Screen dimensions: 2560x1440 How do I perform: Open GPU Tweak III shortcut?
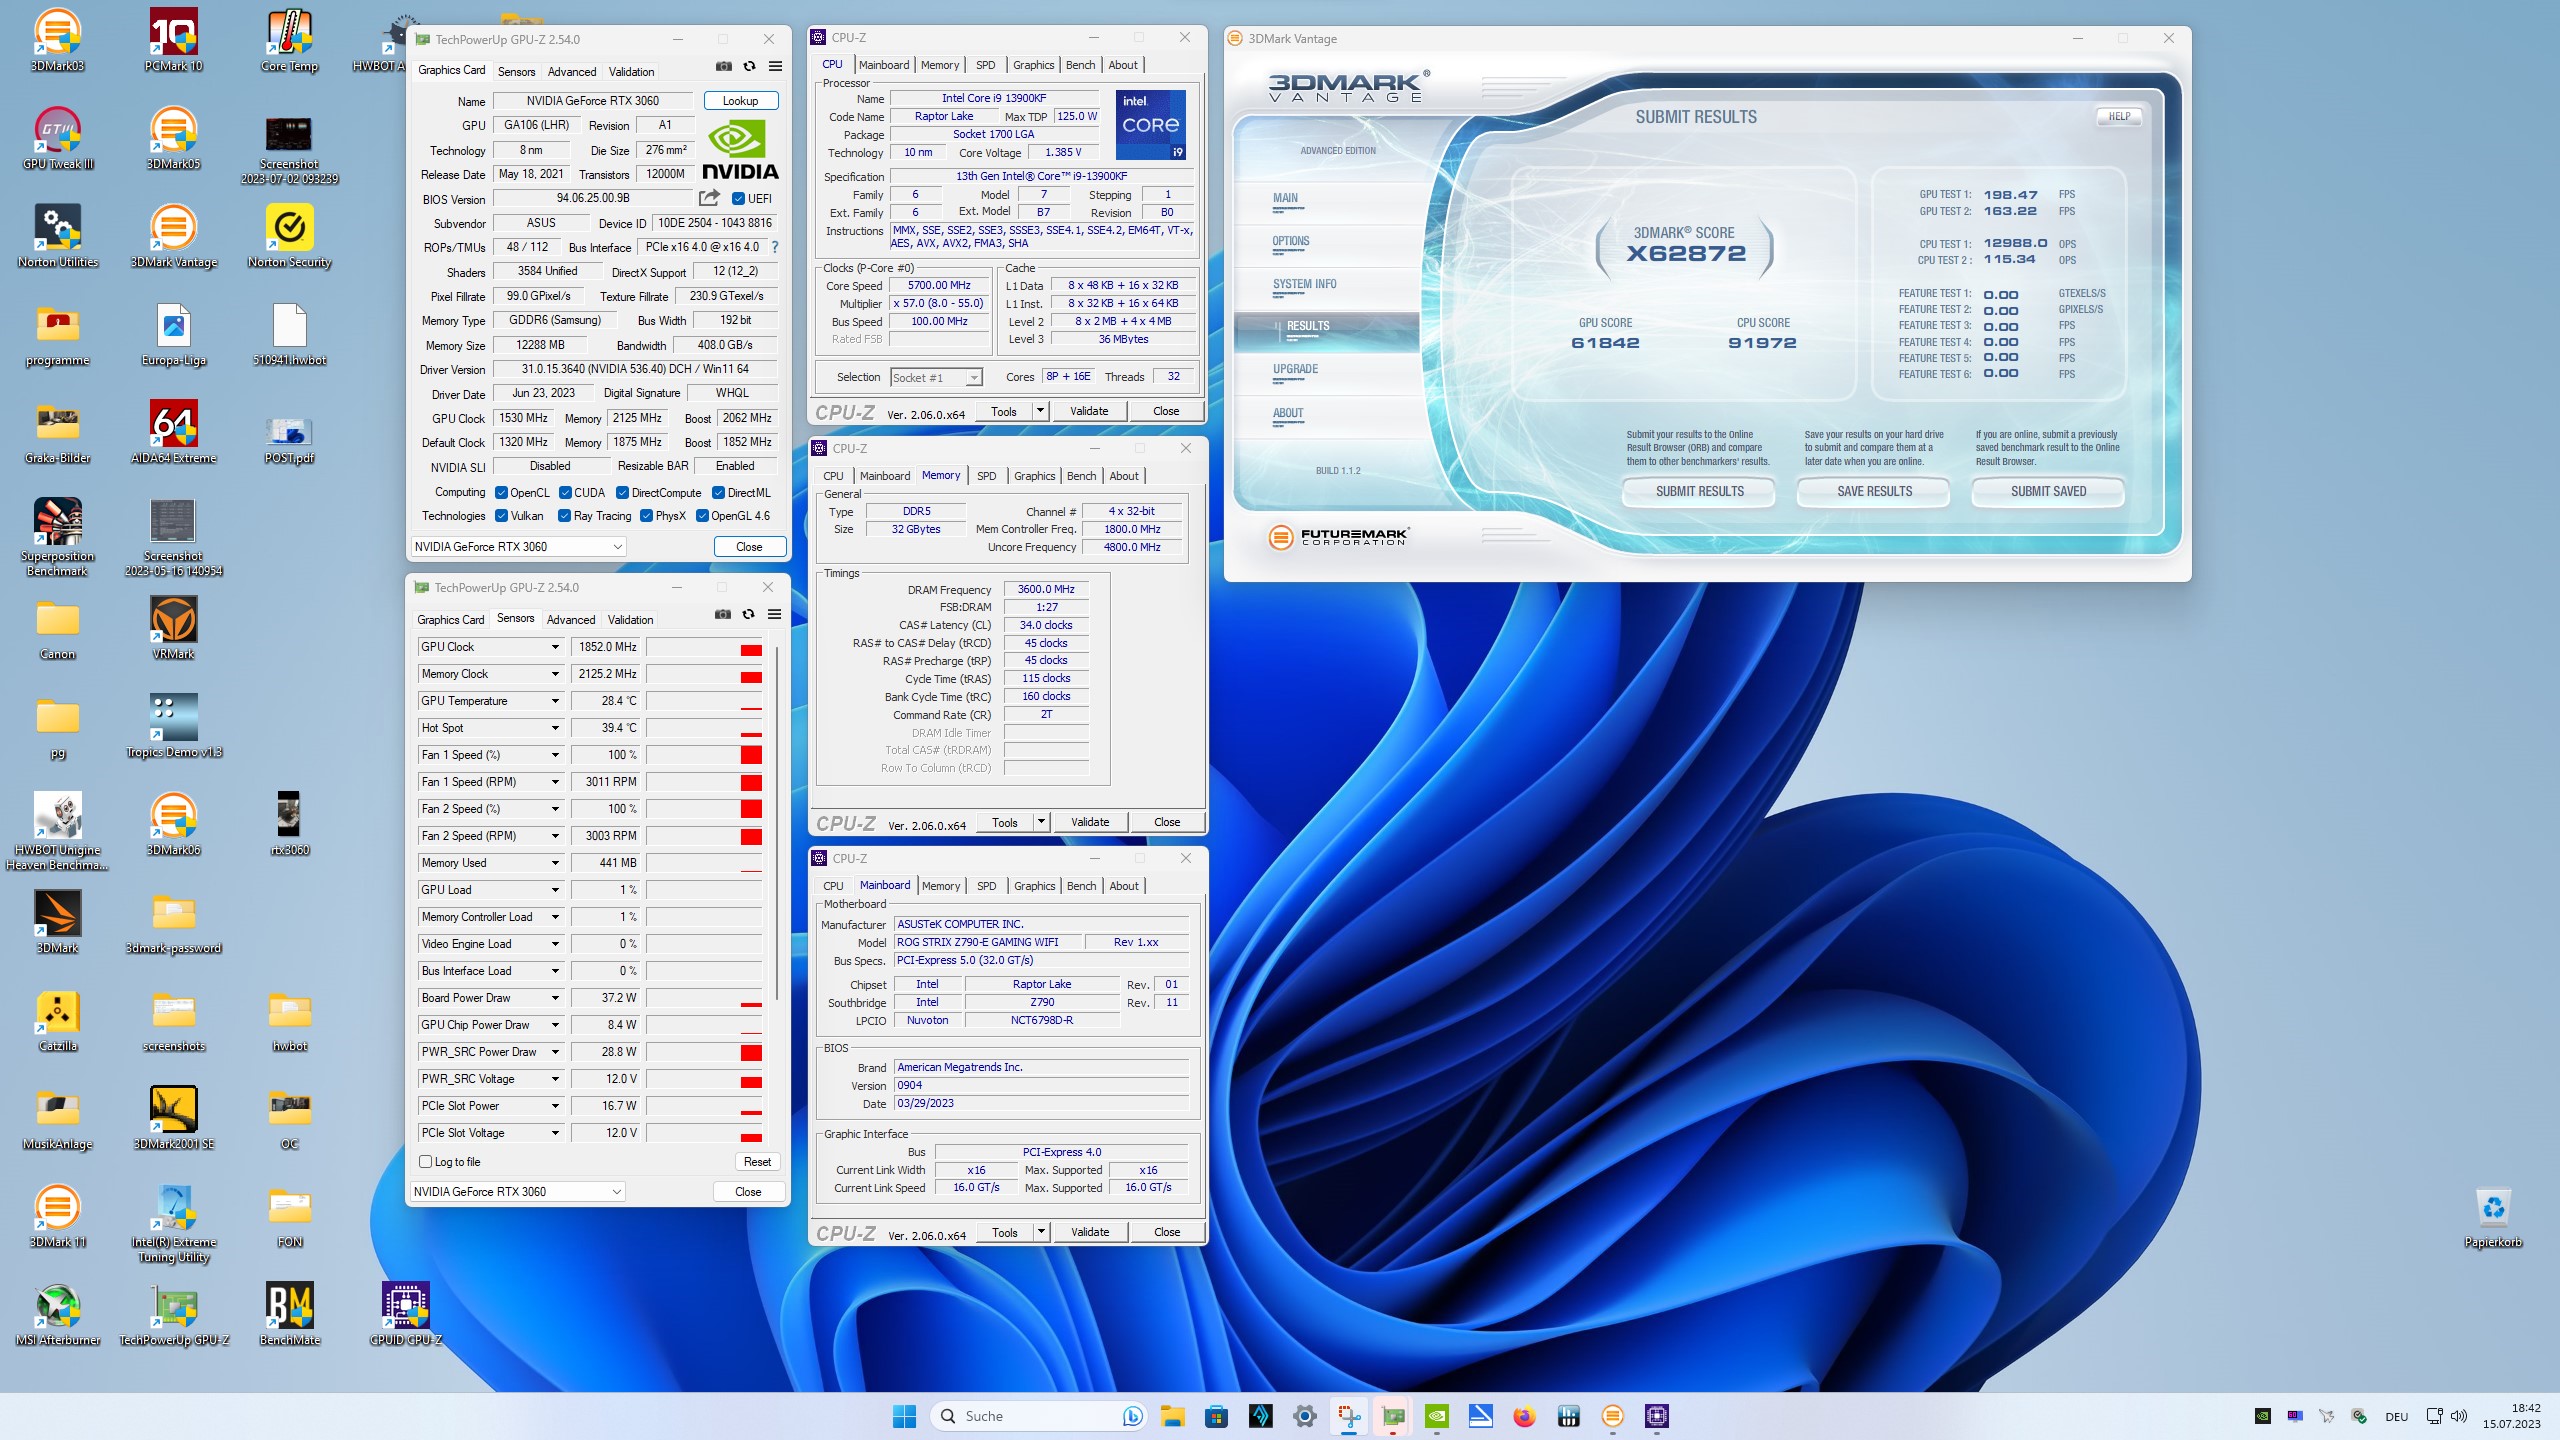[57, 138]
